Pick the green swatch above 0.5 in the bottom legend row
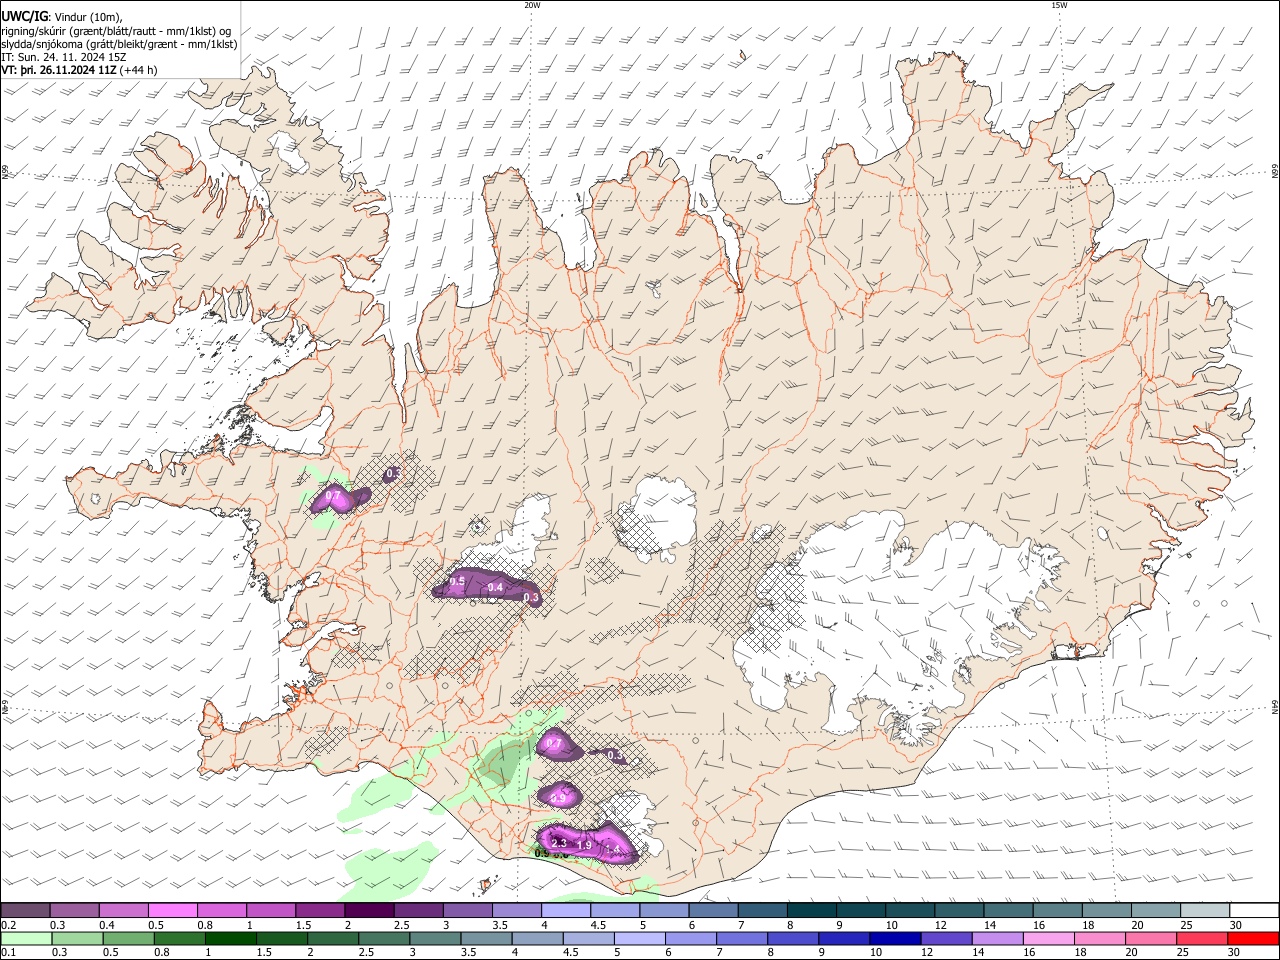Viewport: 1280px width, 960px height. click(x=128, y=938)
